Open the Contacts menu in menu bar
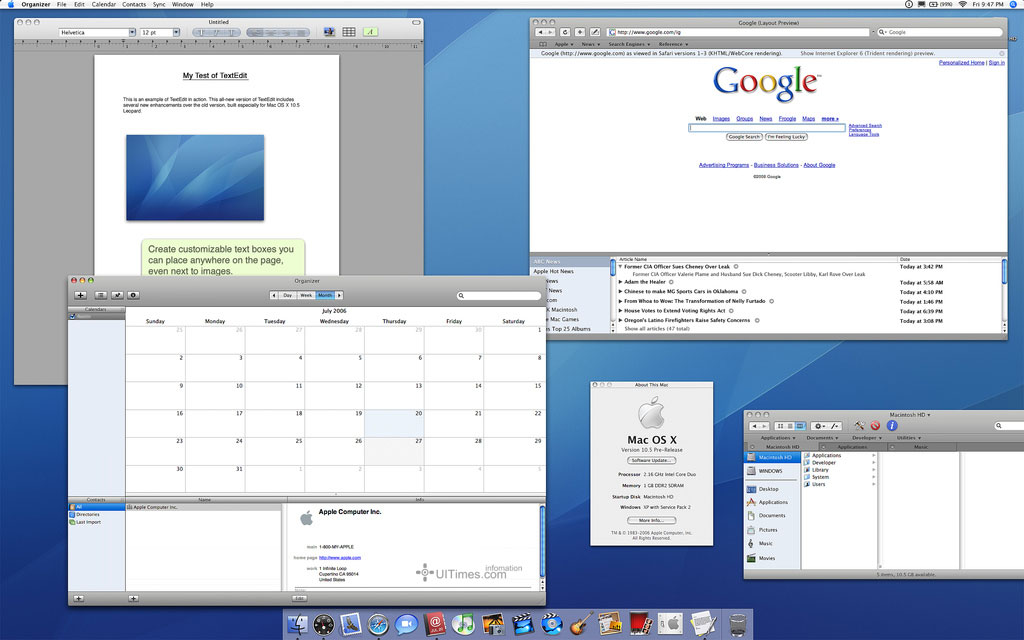This screenshot has height=640, width=1024. pyautogui.click(x=134, y=5)
